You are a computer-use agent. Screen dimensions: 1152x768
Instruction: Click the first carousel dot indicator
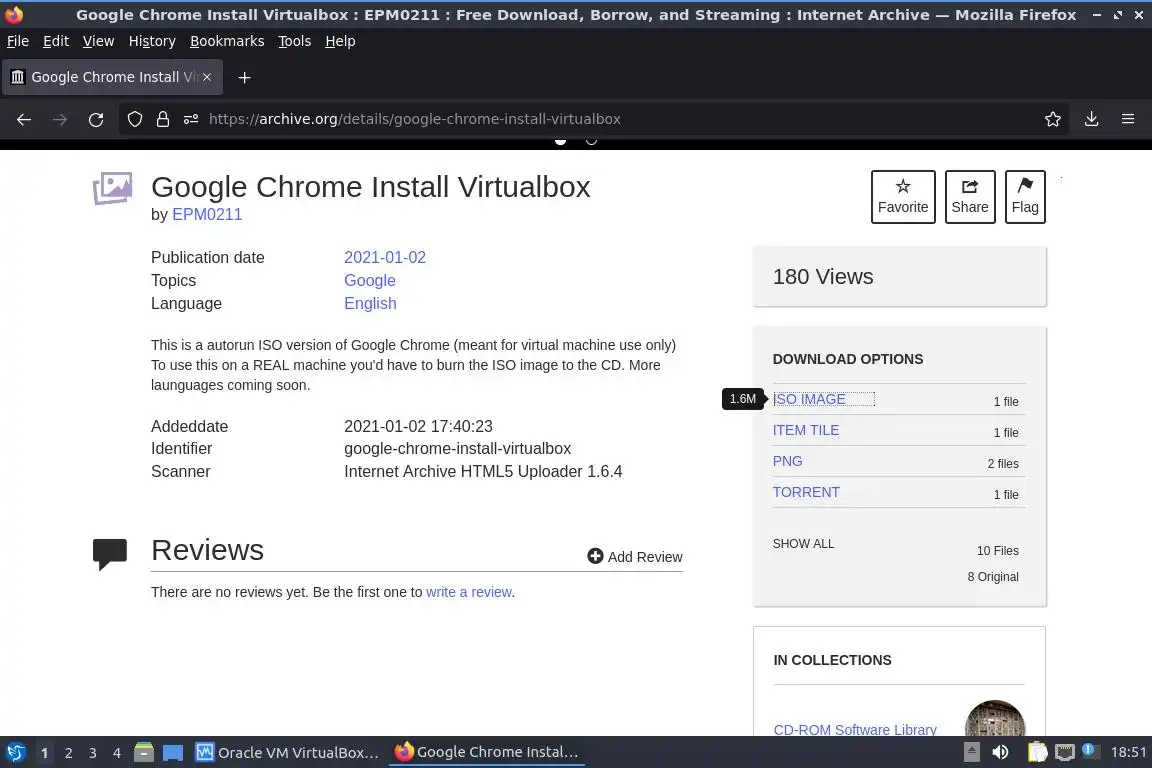(561, 140)
